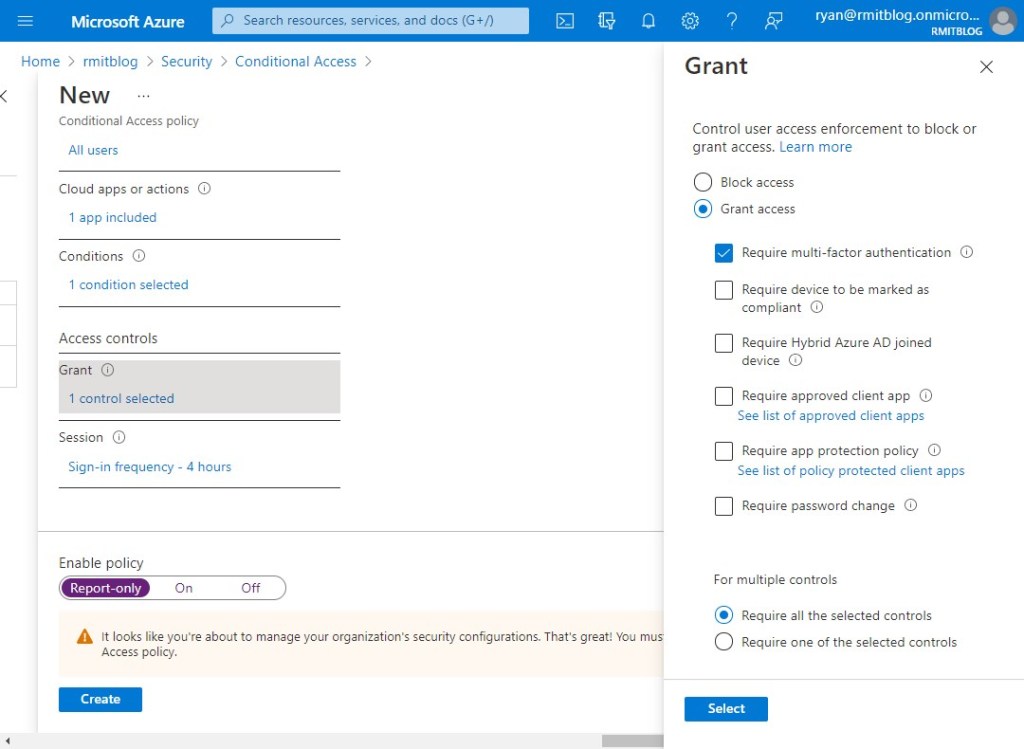Show info for Require approved client app
The width and height of the screenshot is (1024, 749).
click(x=926, y=395)
